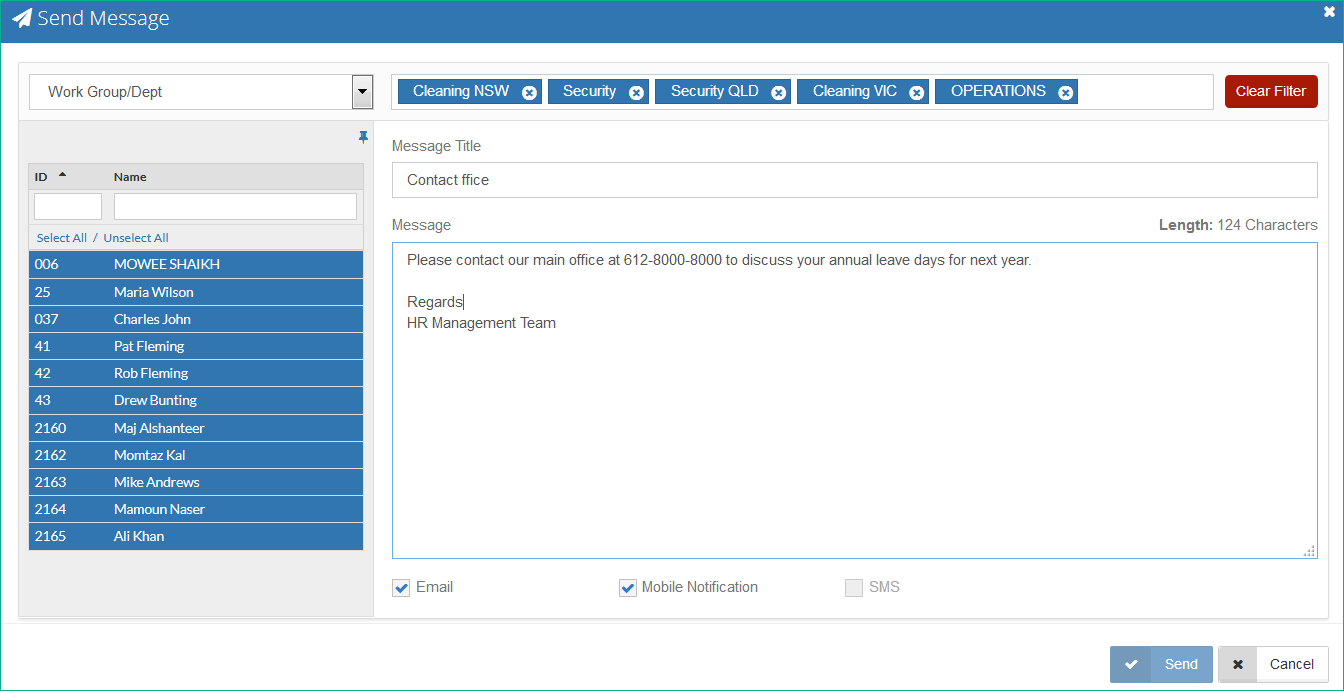Image resolution: width=1344 pixels, height=691 pixels.
Task: Click the pin icon above recipient list
Action: (x=363, y=137)
